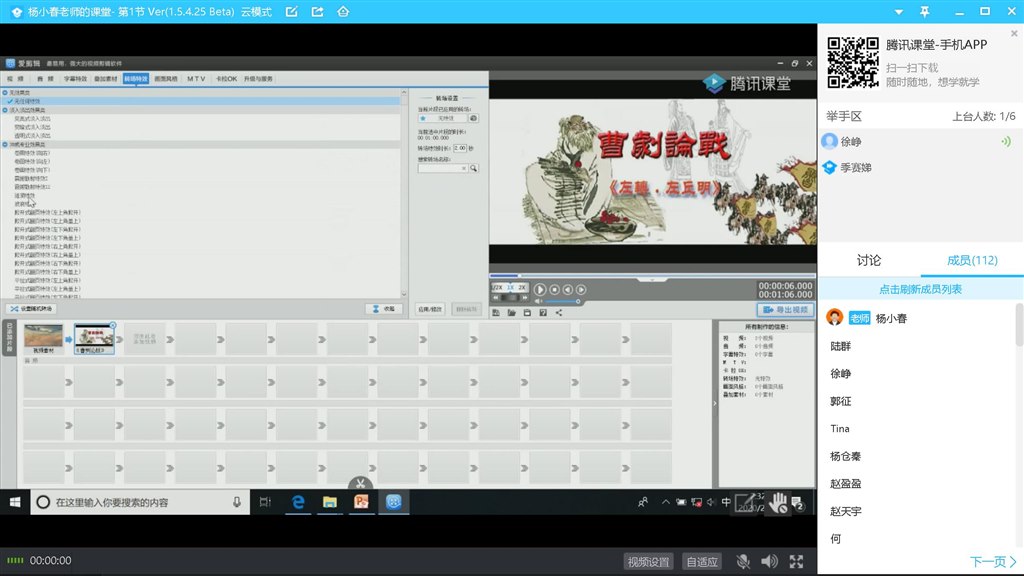Click the preview progress bar
Image resolution: width=1024 pixels, height=576 pixels.
[x=652, y=276]
